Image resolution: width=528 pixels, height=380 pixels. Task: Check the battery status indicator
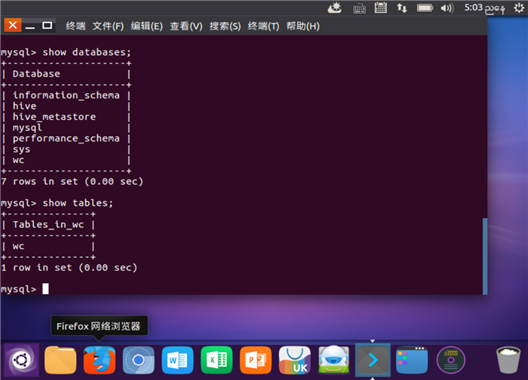[x=425, y=8]
